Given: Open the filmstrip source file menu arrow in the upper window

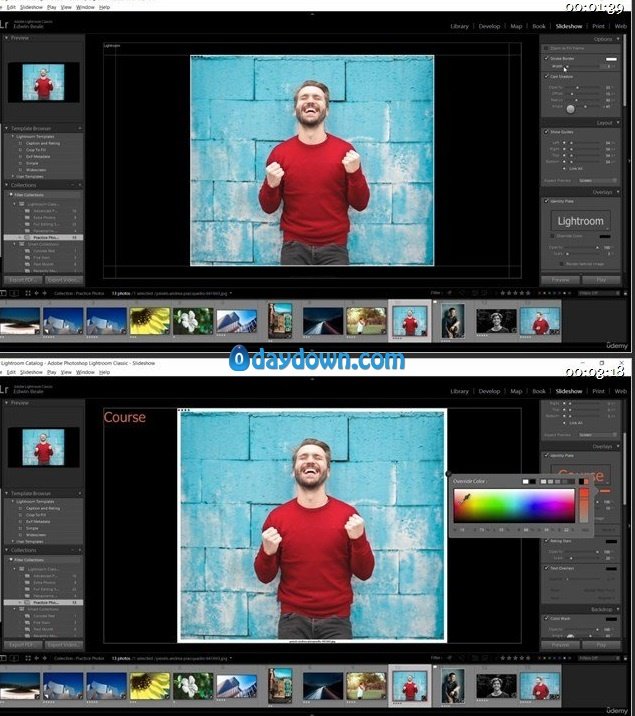Looking at the screenshot, I should pyautogui.click(x=231, y=293).
